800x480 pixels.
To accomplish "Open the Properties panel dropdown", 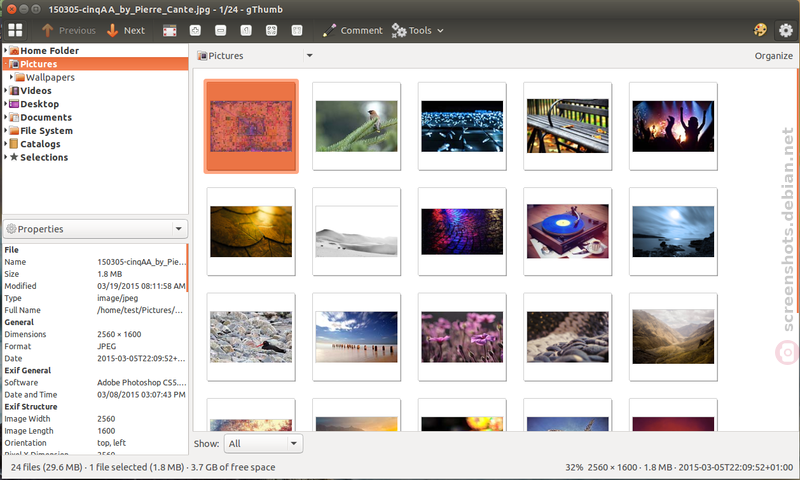I will pyautogui.click(x=95, y=229).
